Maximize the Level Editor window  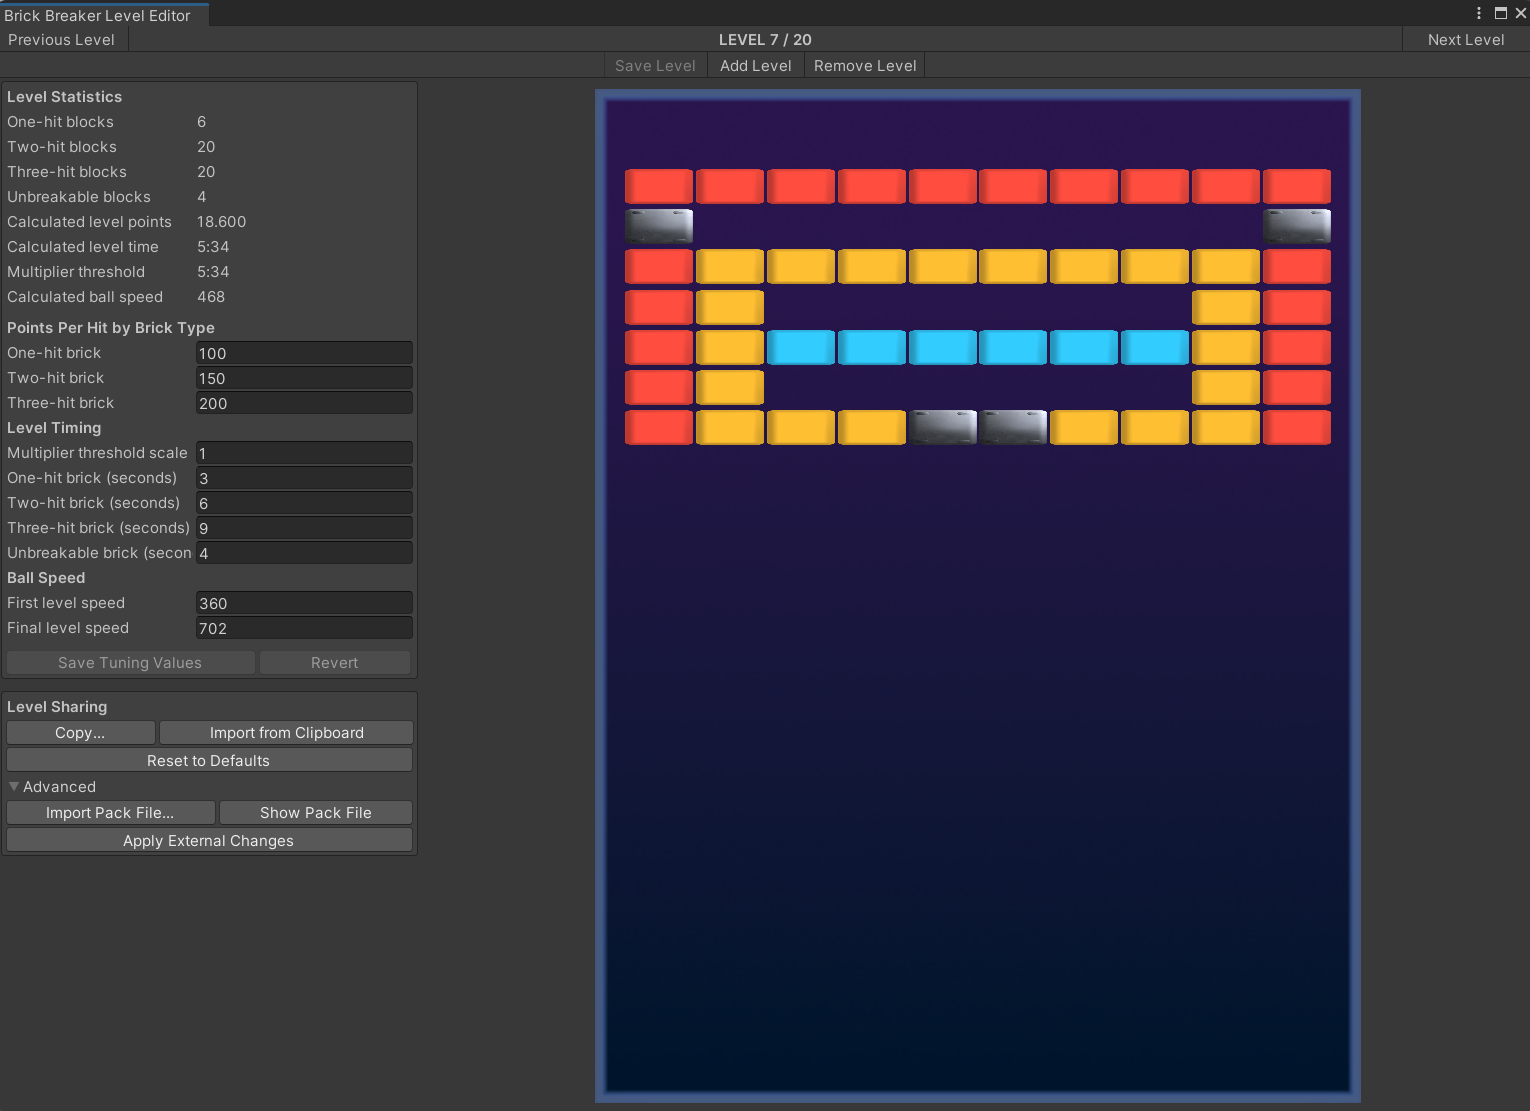click(1500, 13)
